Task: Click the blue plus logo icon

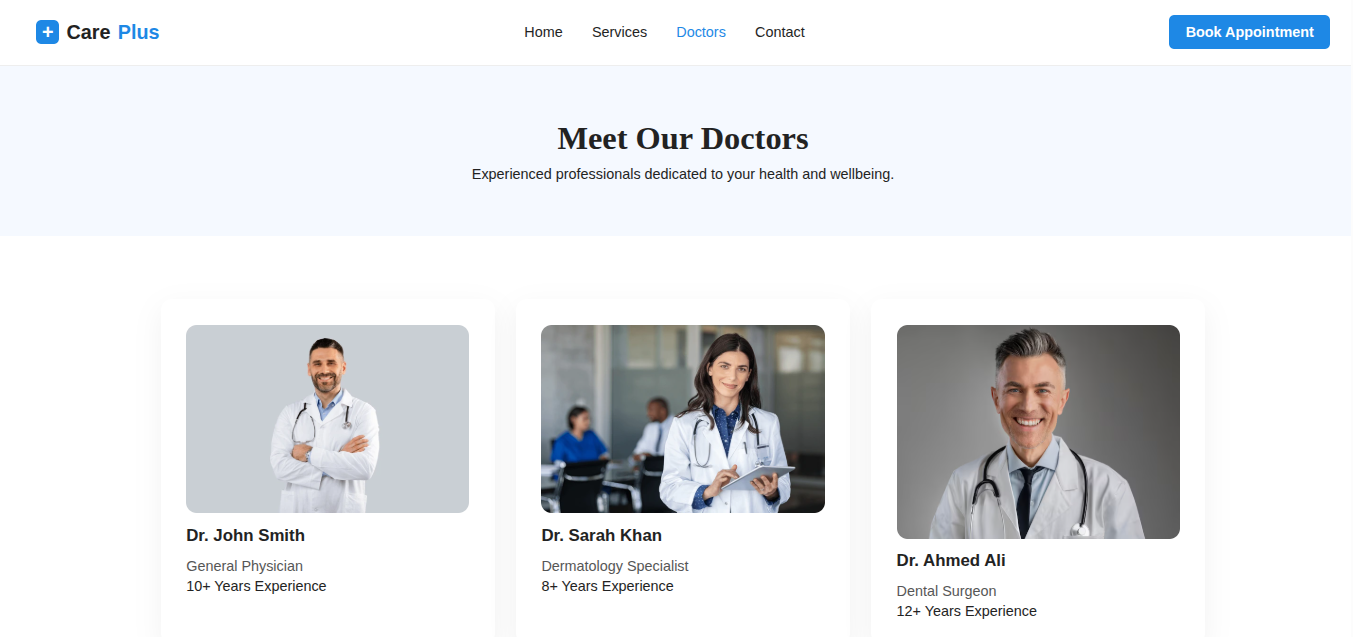Action: [47, 32]
